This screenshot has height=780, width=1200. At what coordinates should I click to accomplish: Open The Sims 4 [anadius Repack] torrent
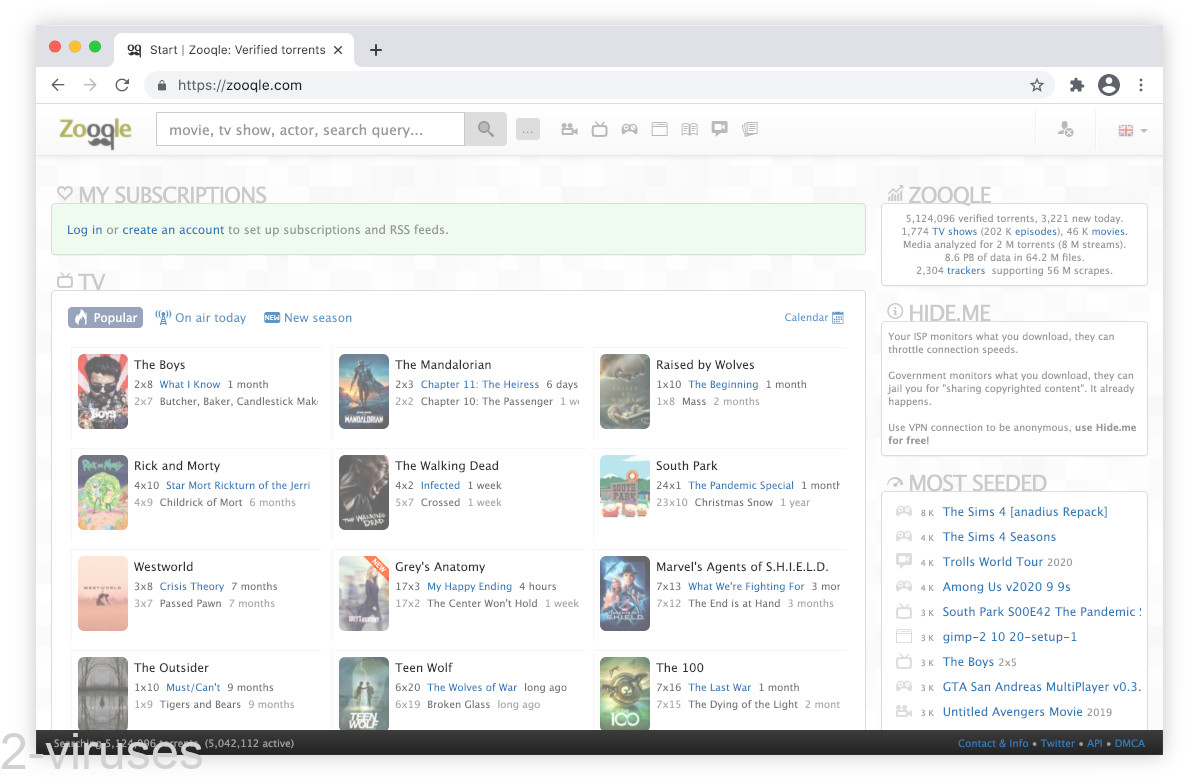(x=1025, y=511)
